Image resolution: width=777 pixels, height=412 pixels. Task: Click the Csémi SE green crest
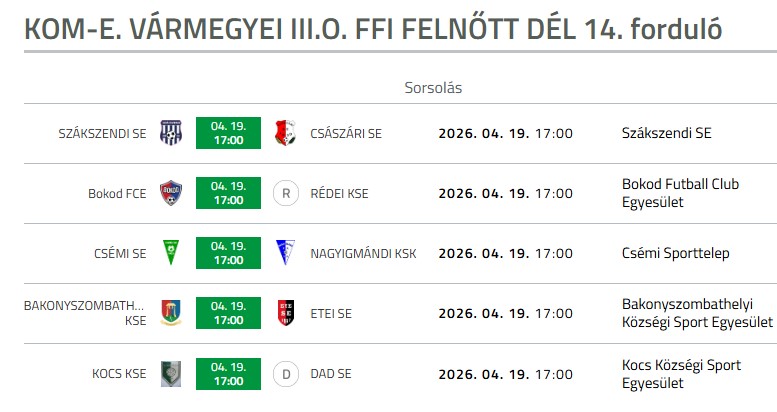click(171, 253)
